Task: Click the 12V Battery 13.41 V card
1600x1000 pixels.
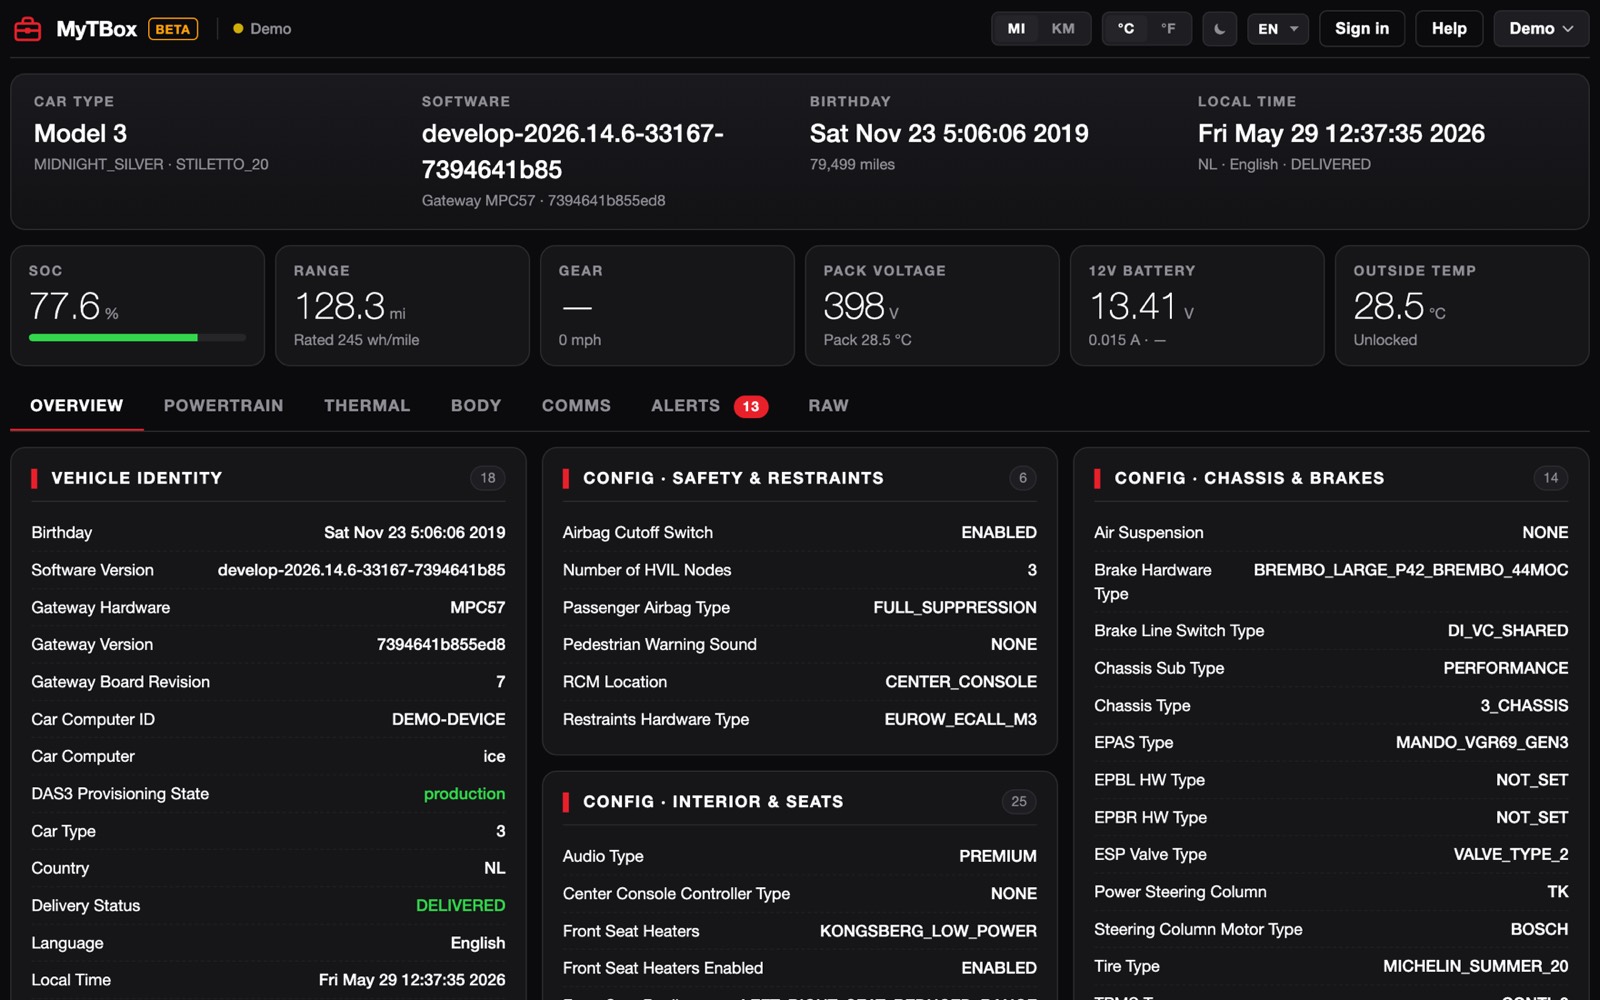Action: [x=1197, y=306]
